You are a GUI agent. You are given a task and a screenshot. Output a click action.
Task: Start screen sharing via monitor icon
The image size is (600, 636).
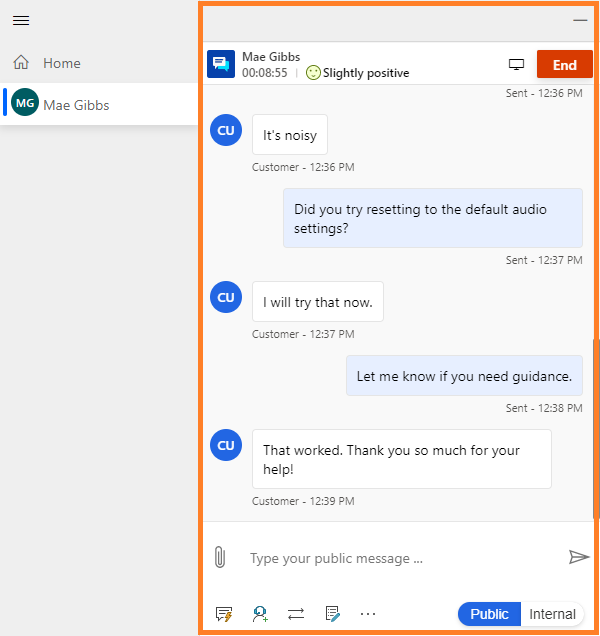[516, 64]
